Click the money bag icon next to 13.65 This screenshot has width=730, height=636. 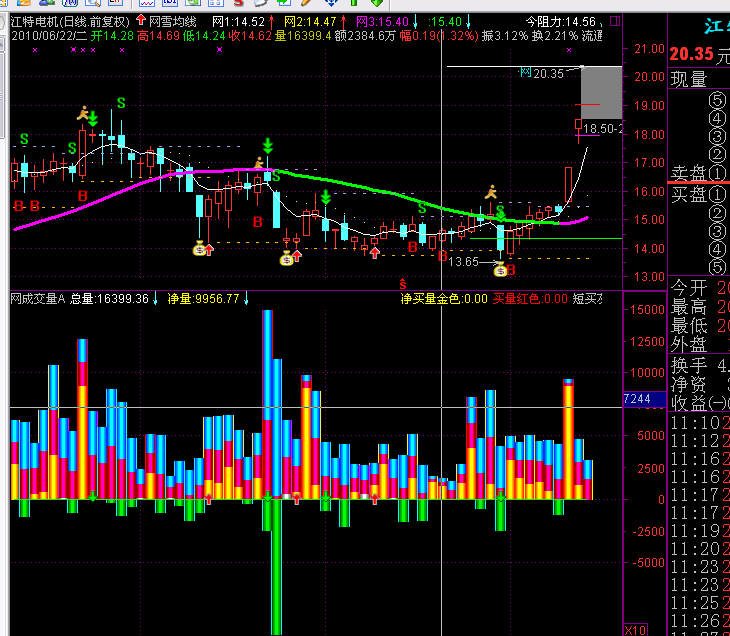tap(500, 269)
